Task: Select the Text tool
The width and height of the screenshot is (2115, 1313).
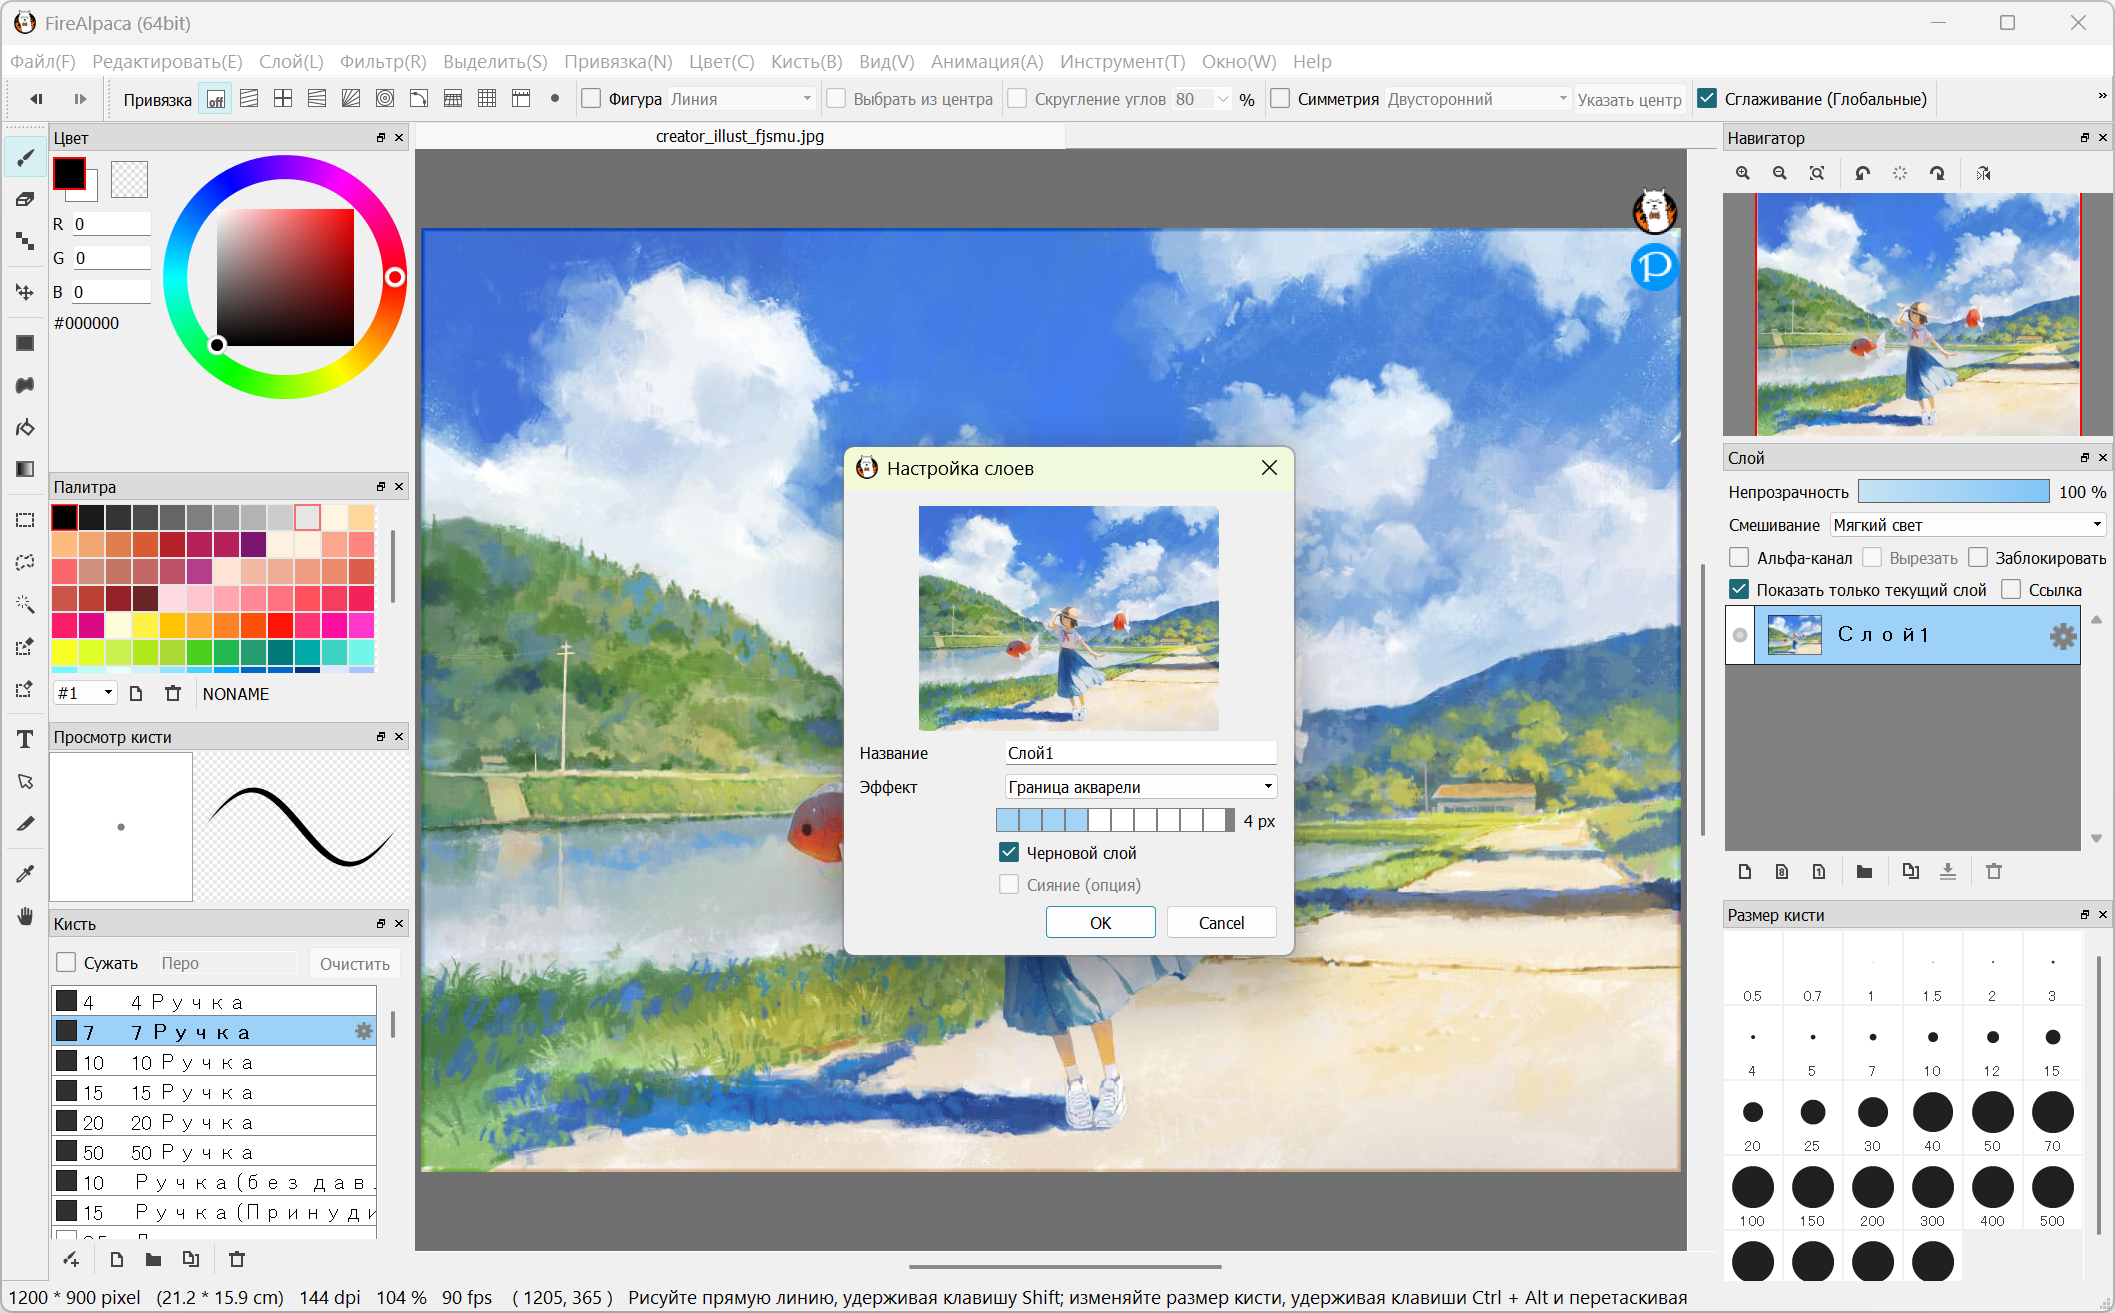Action: click(25, 739)
